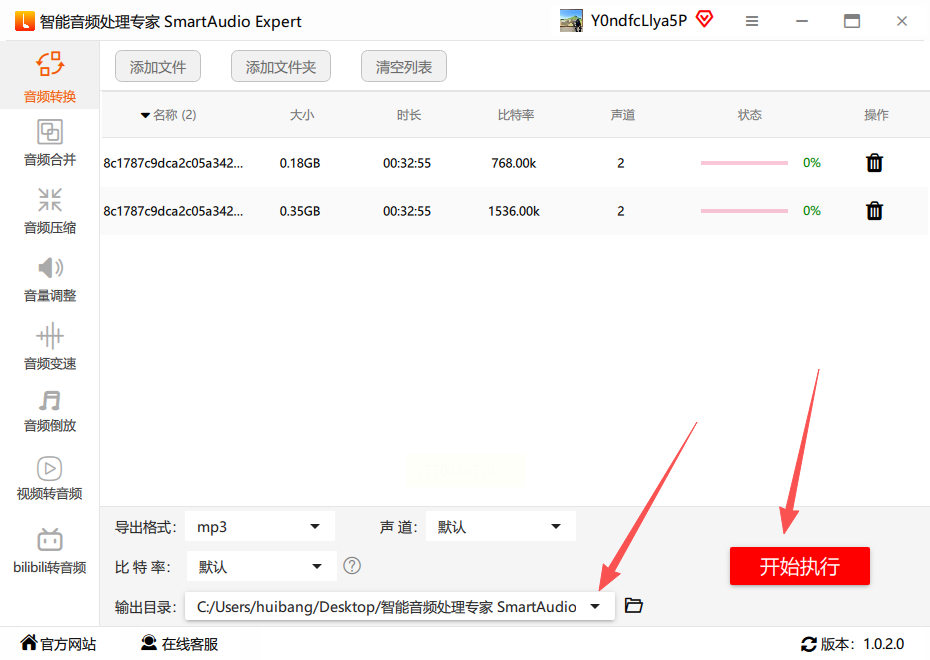Check version update refresh icon
This screenshot has height=660, width=930.
pyautogui.click(x=808, y=644)
